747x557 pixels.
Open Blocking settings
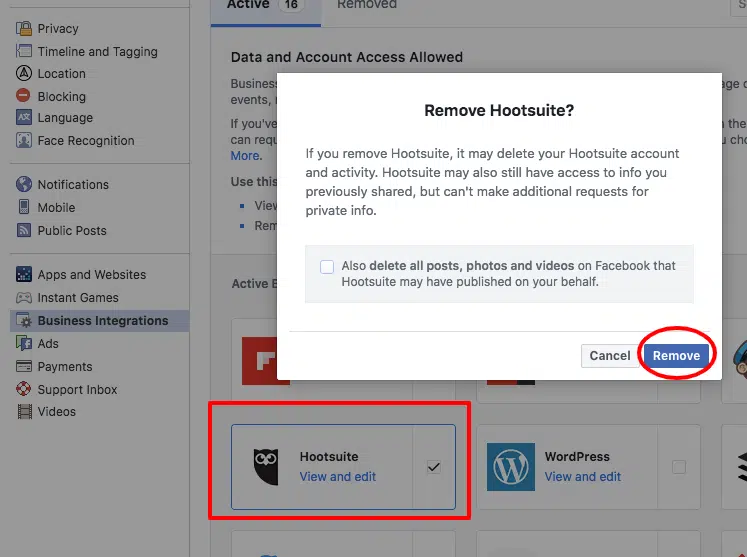pyautogui.click(x=61, y=96)
